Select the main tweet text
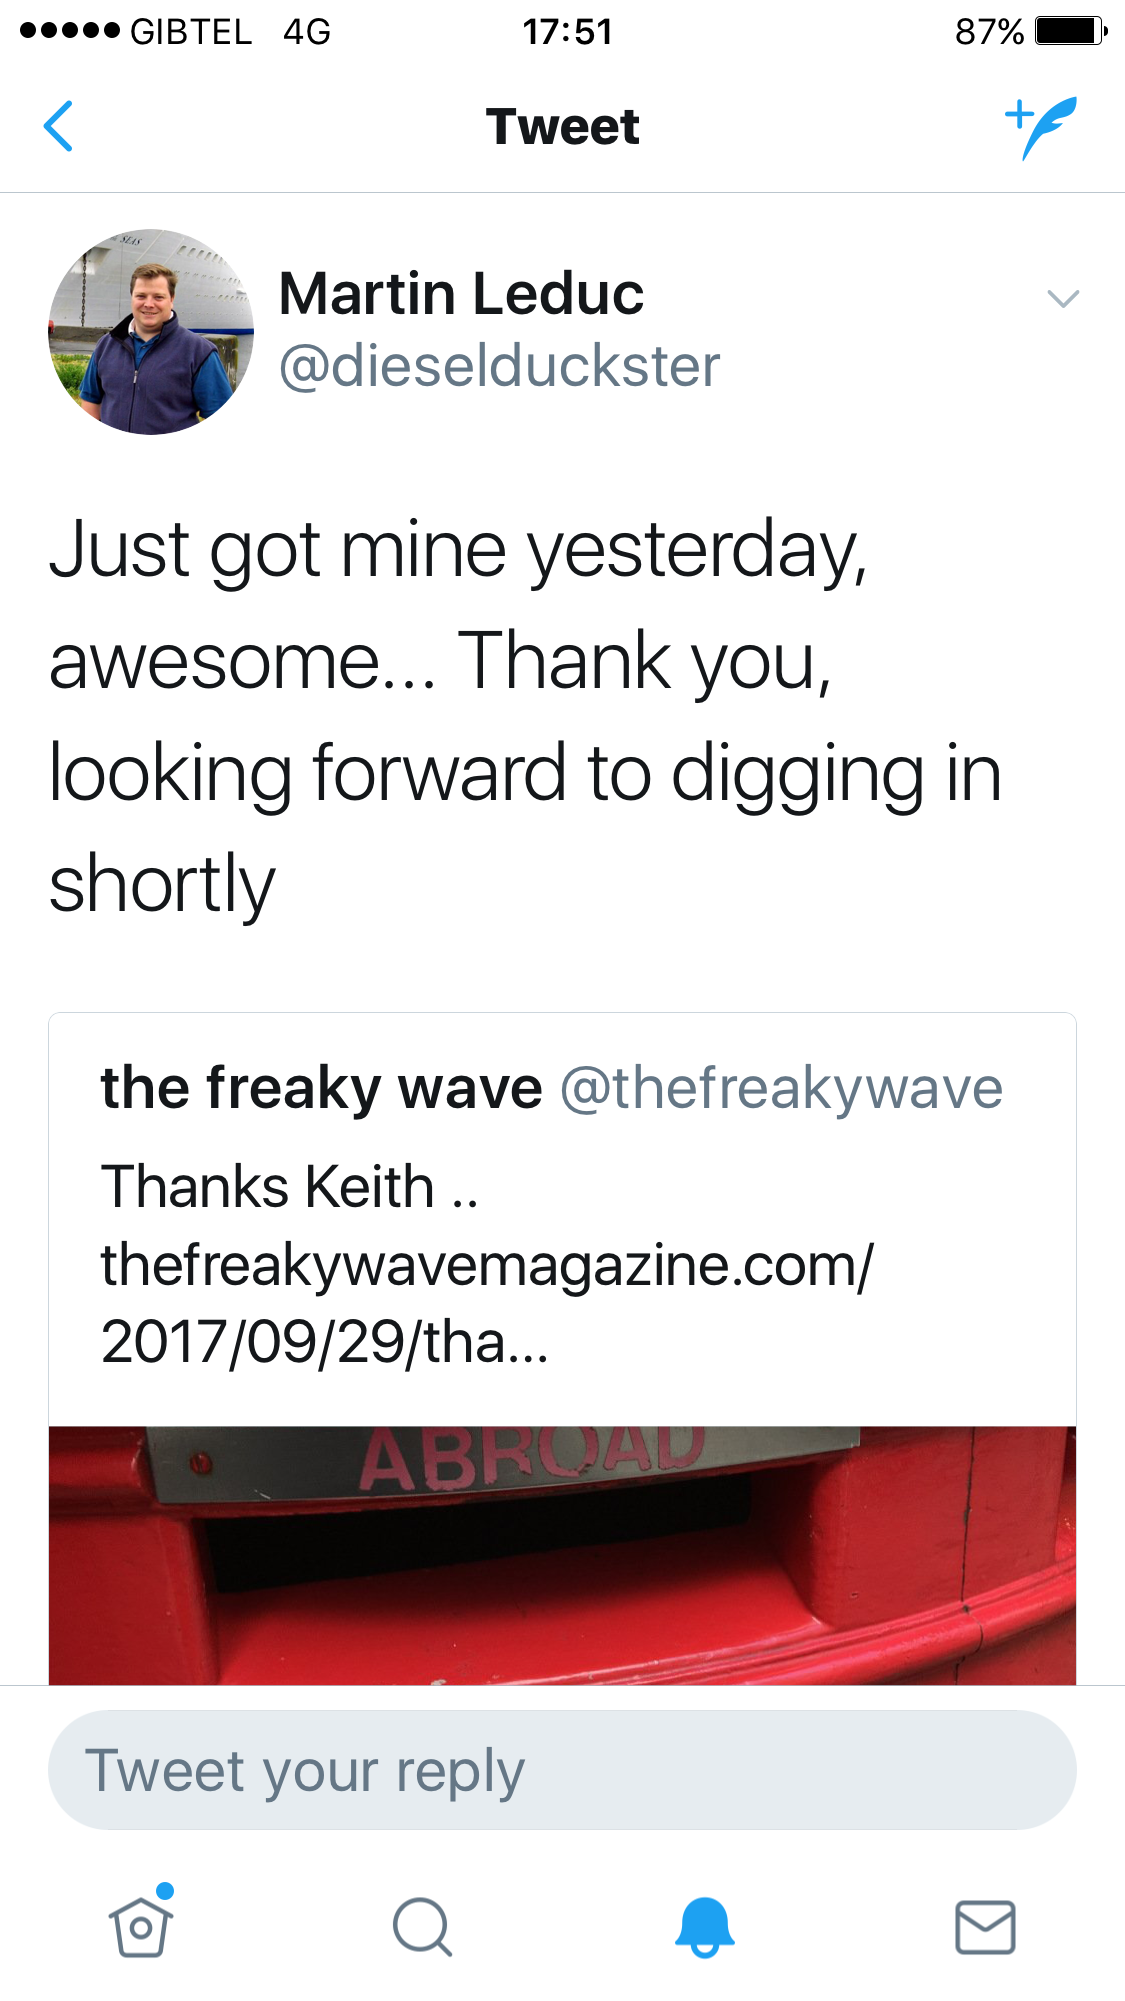Screen dimensions: 1125x2001 point(525,716)
